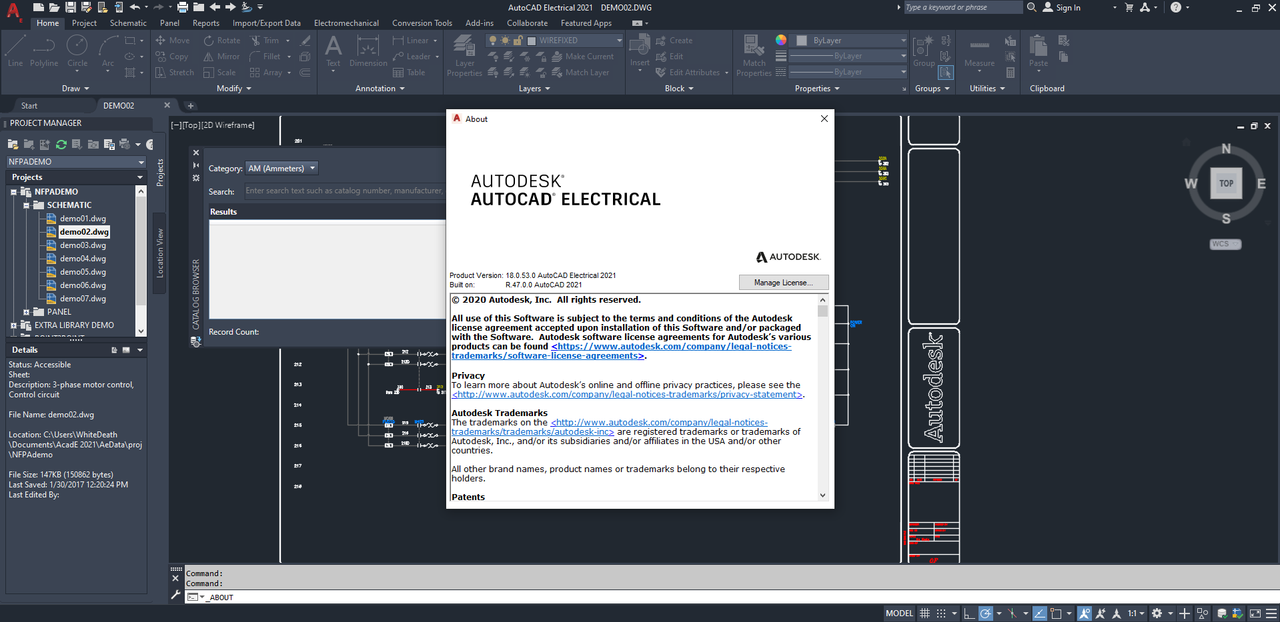This screenshot has height=622, width=1280.
Task: Click the Mirror tool
Action: click(221, 57)
